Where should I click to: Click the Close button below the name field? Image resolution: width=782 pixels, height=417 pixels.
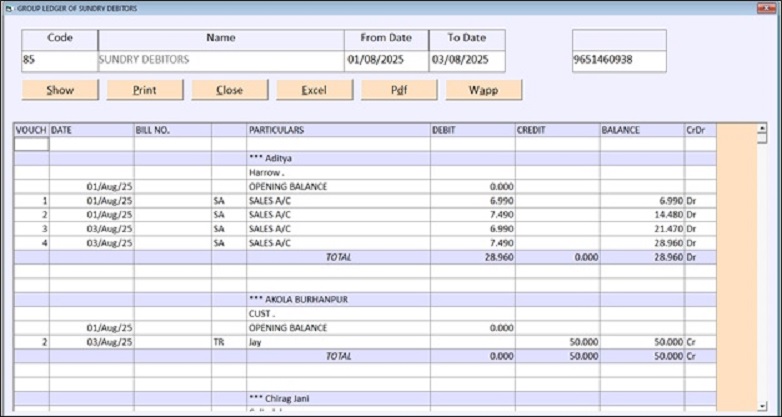229,90
